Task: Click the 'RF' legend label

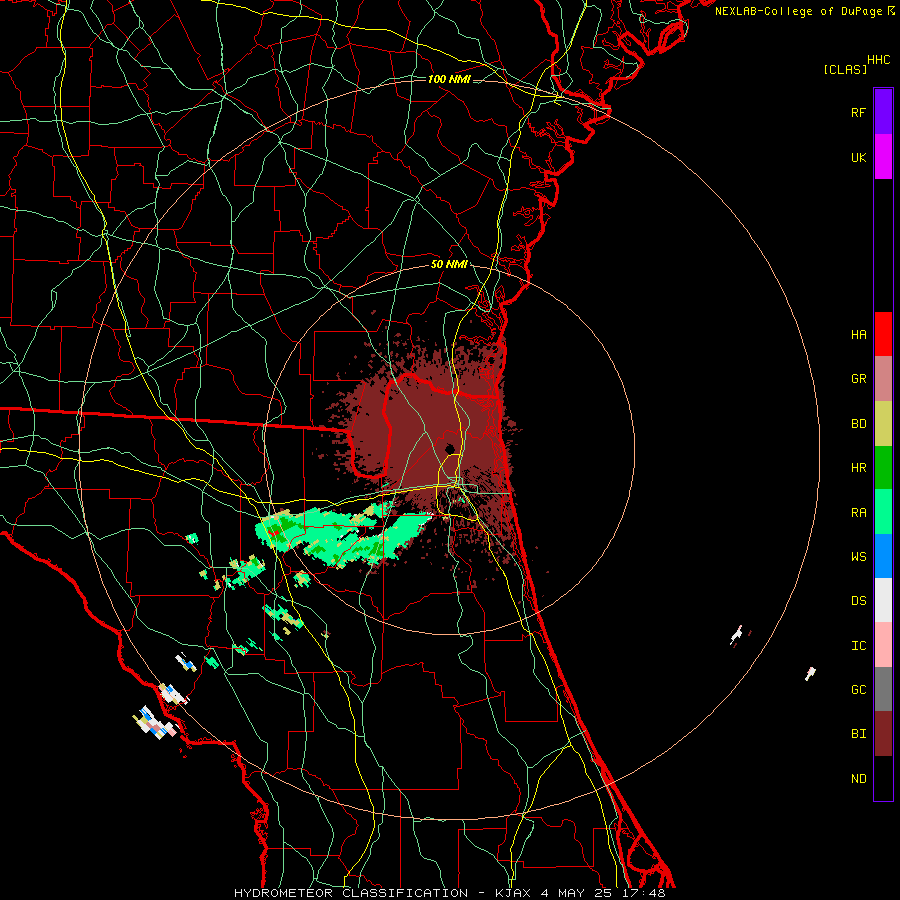Action: 858,112
